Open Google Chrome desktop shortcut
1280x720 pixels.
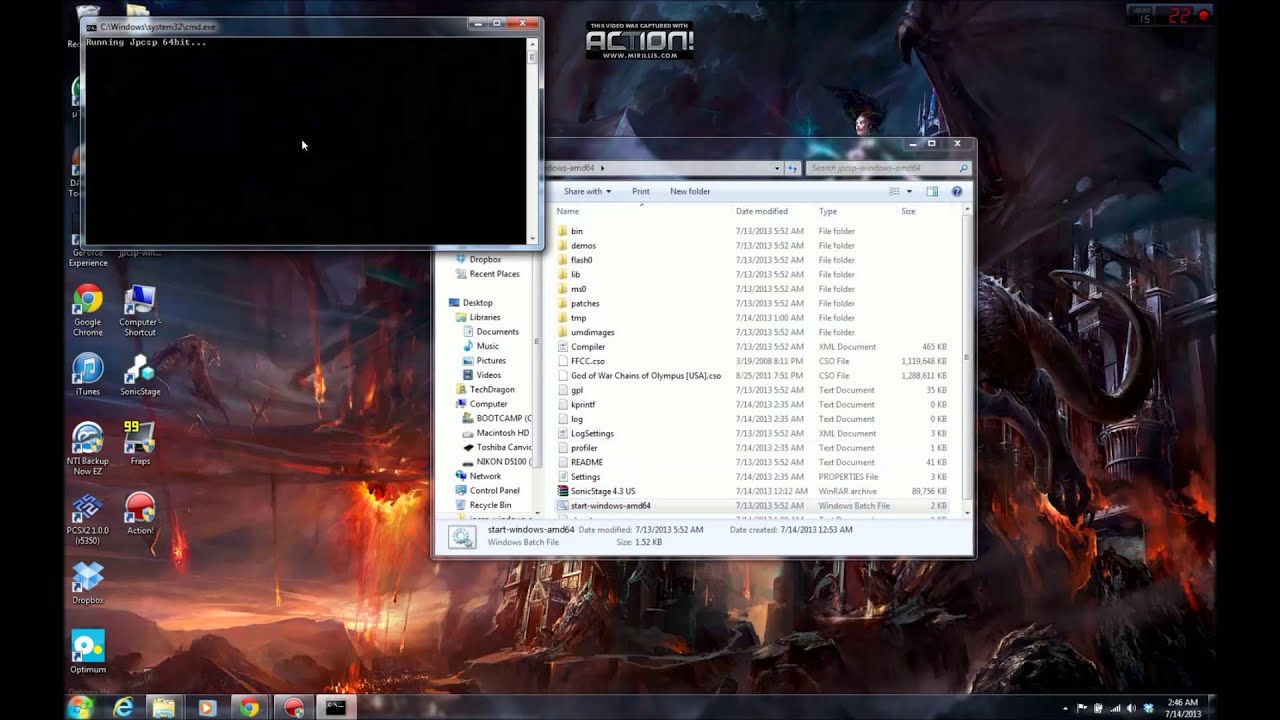[87, 309]
